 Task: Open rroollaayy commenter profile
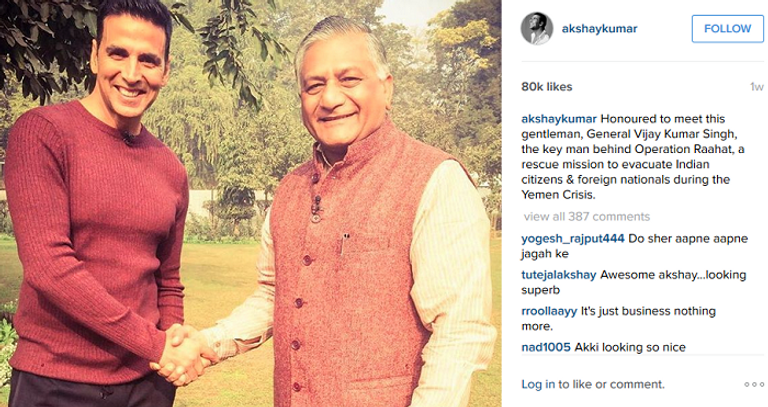click(x=549, y=311)
